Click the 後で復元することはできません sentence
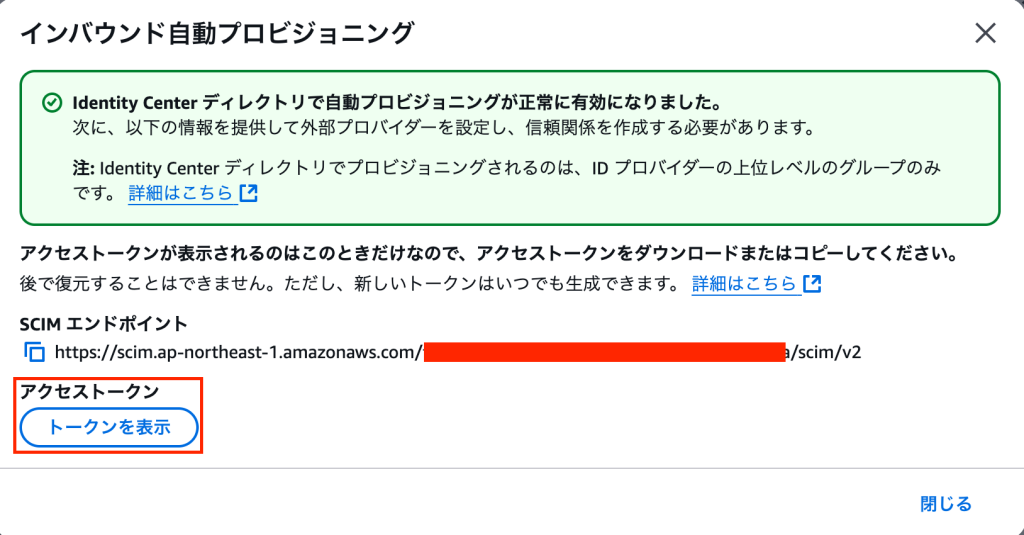 tap(350, 284)
